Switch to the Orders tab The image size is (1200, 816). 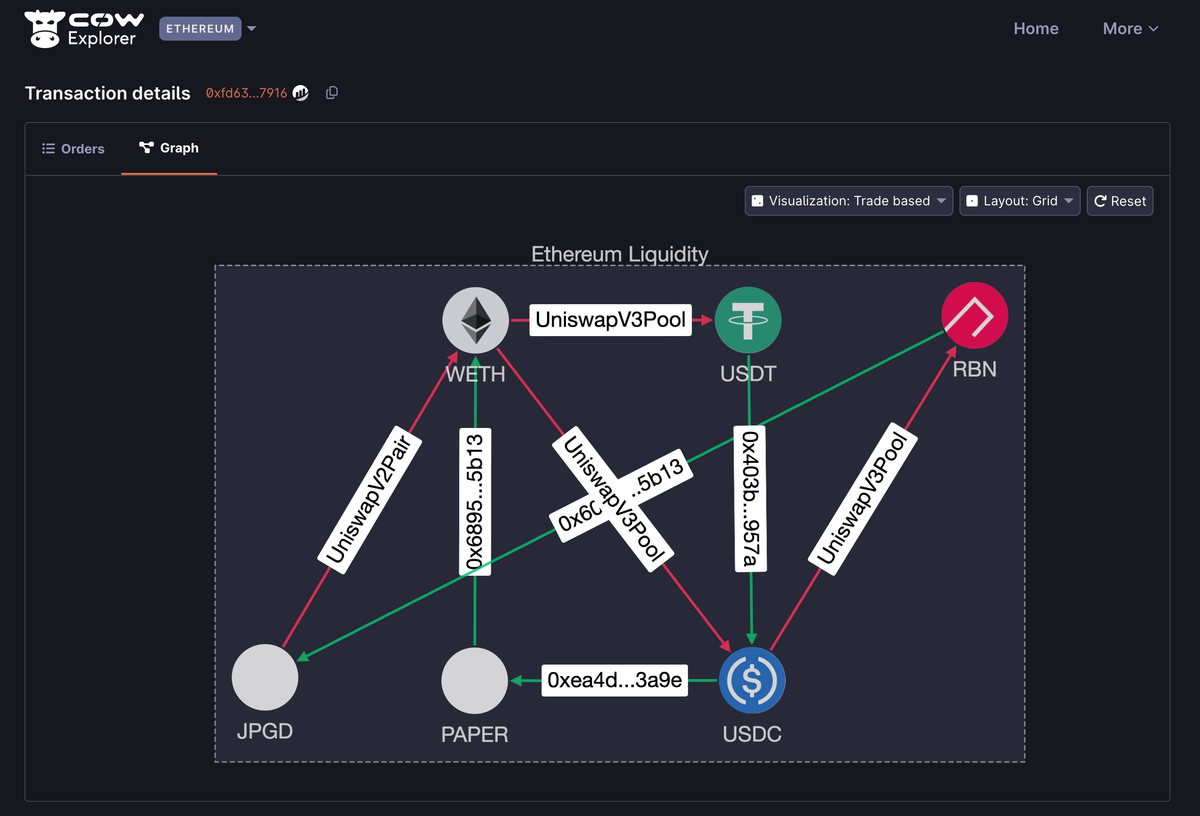[x=73, y=148]
